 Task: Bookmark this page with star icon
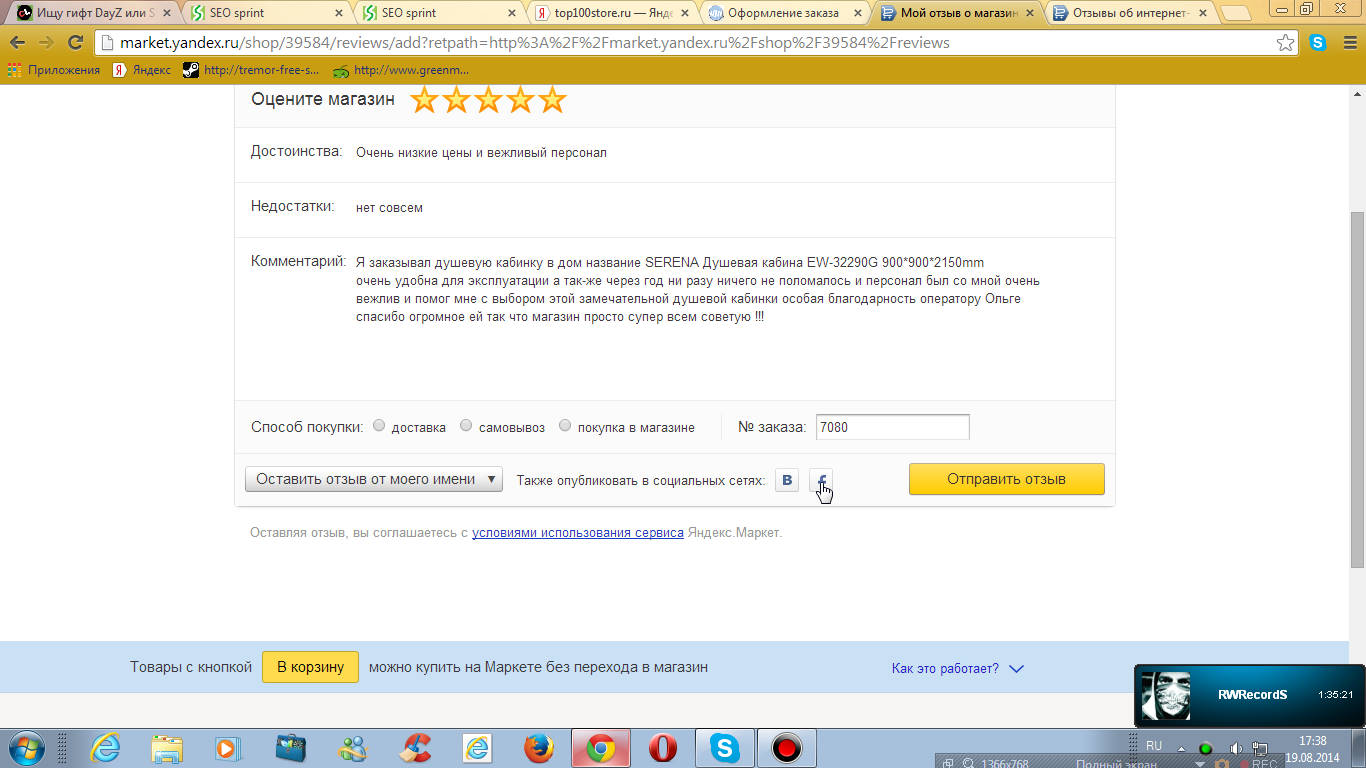(x=1285, y=43)
